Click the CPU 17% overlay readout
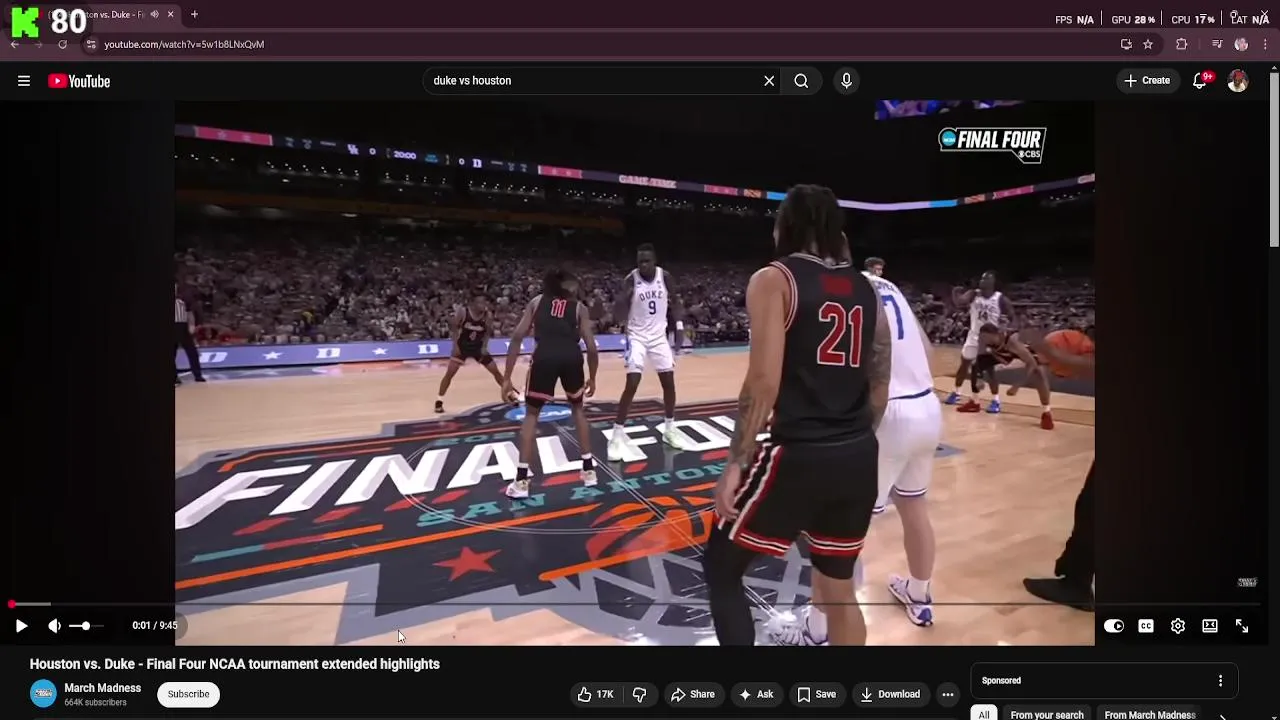This screenshot has height=720, width=1280. pos(1193,19)
